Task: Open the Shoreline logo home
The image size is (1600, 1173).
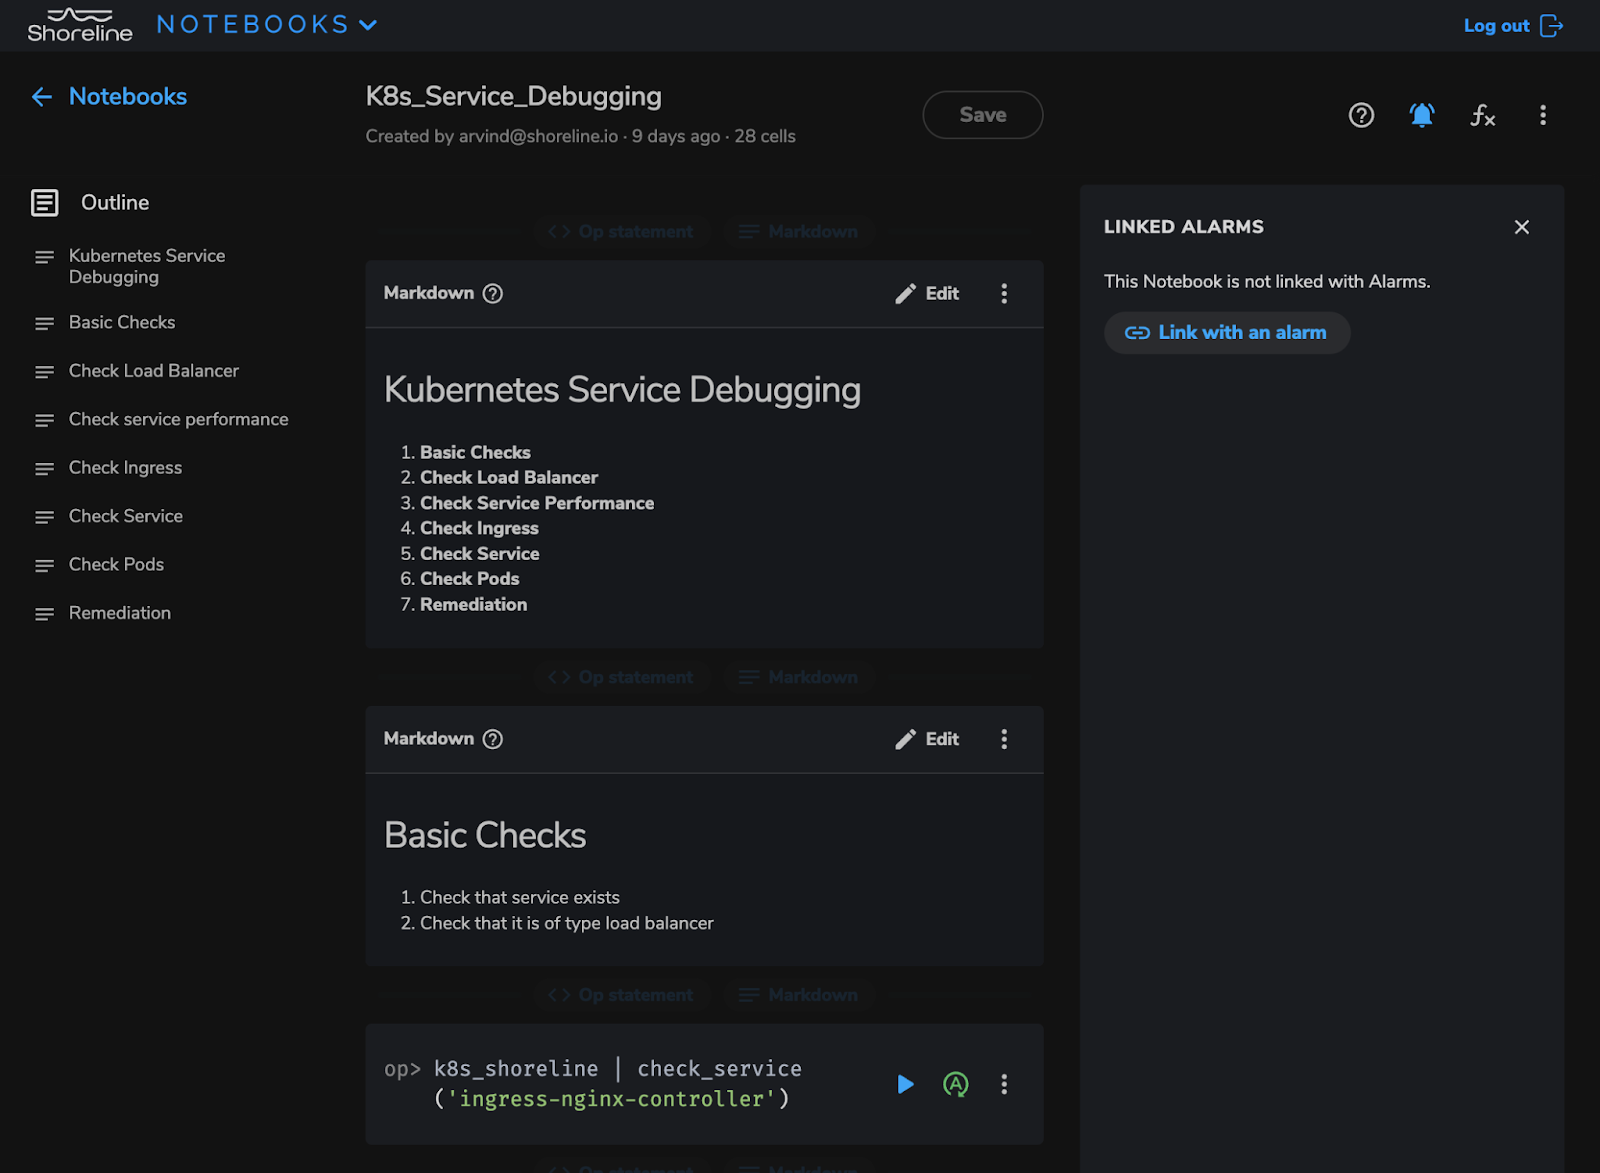Action: click(80, 26)
